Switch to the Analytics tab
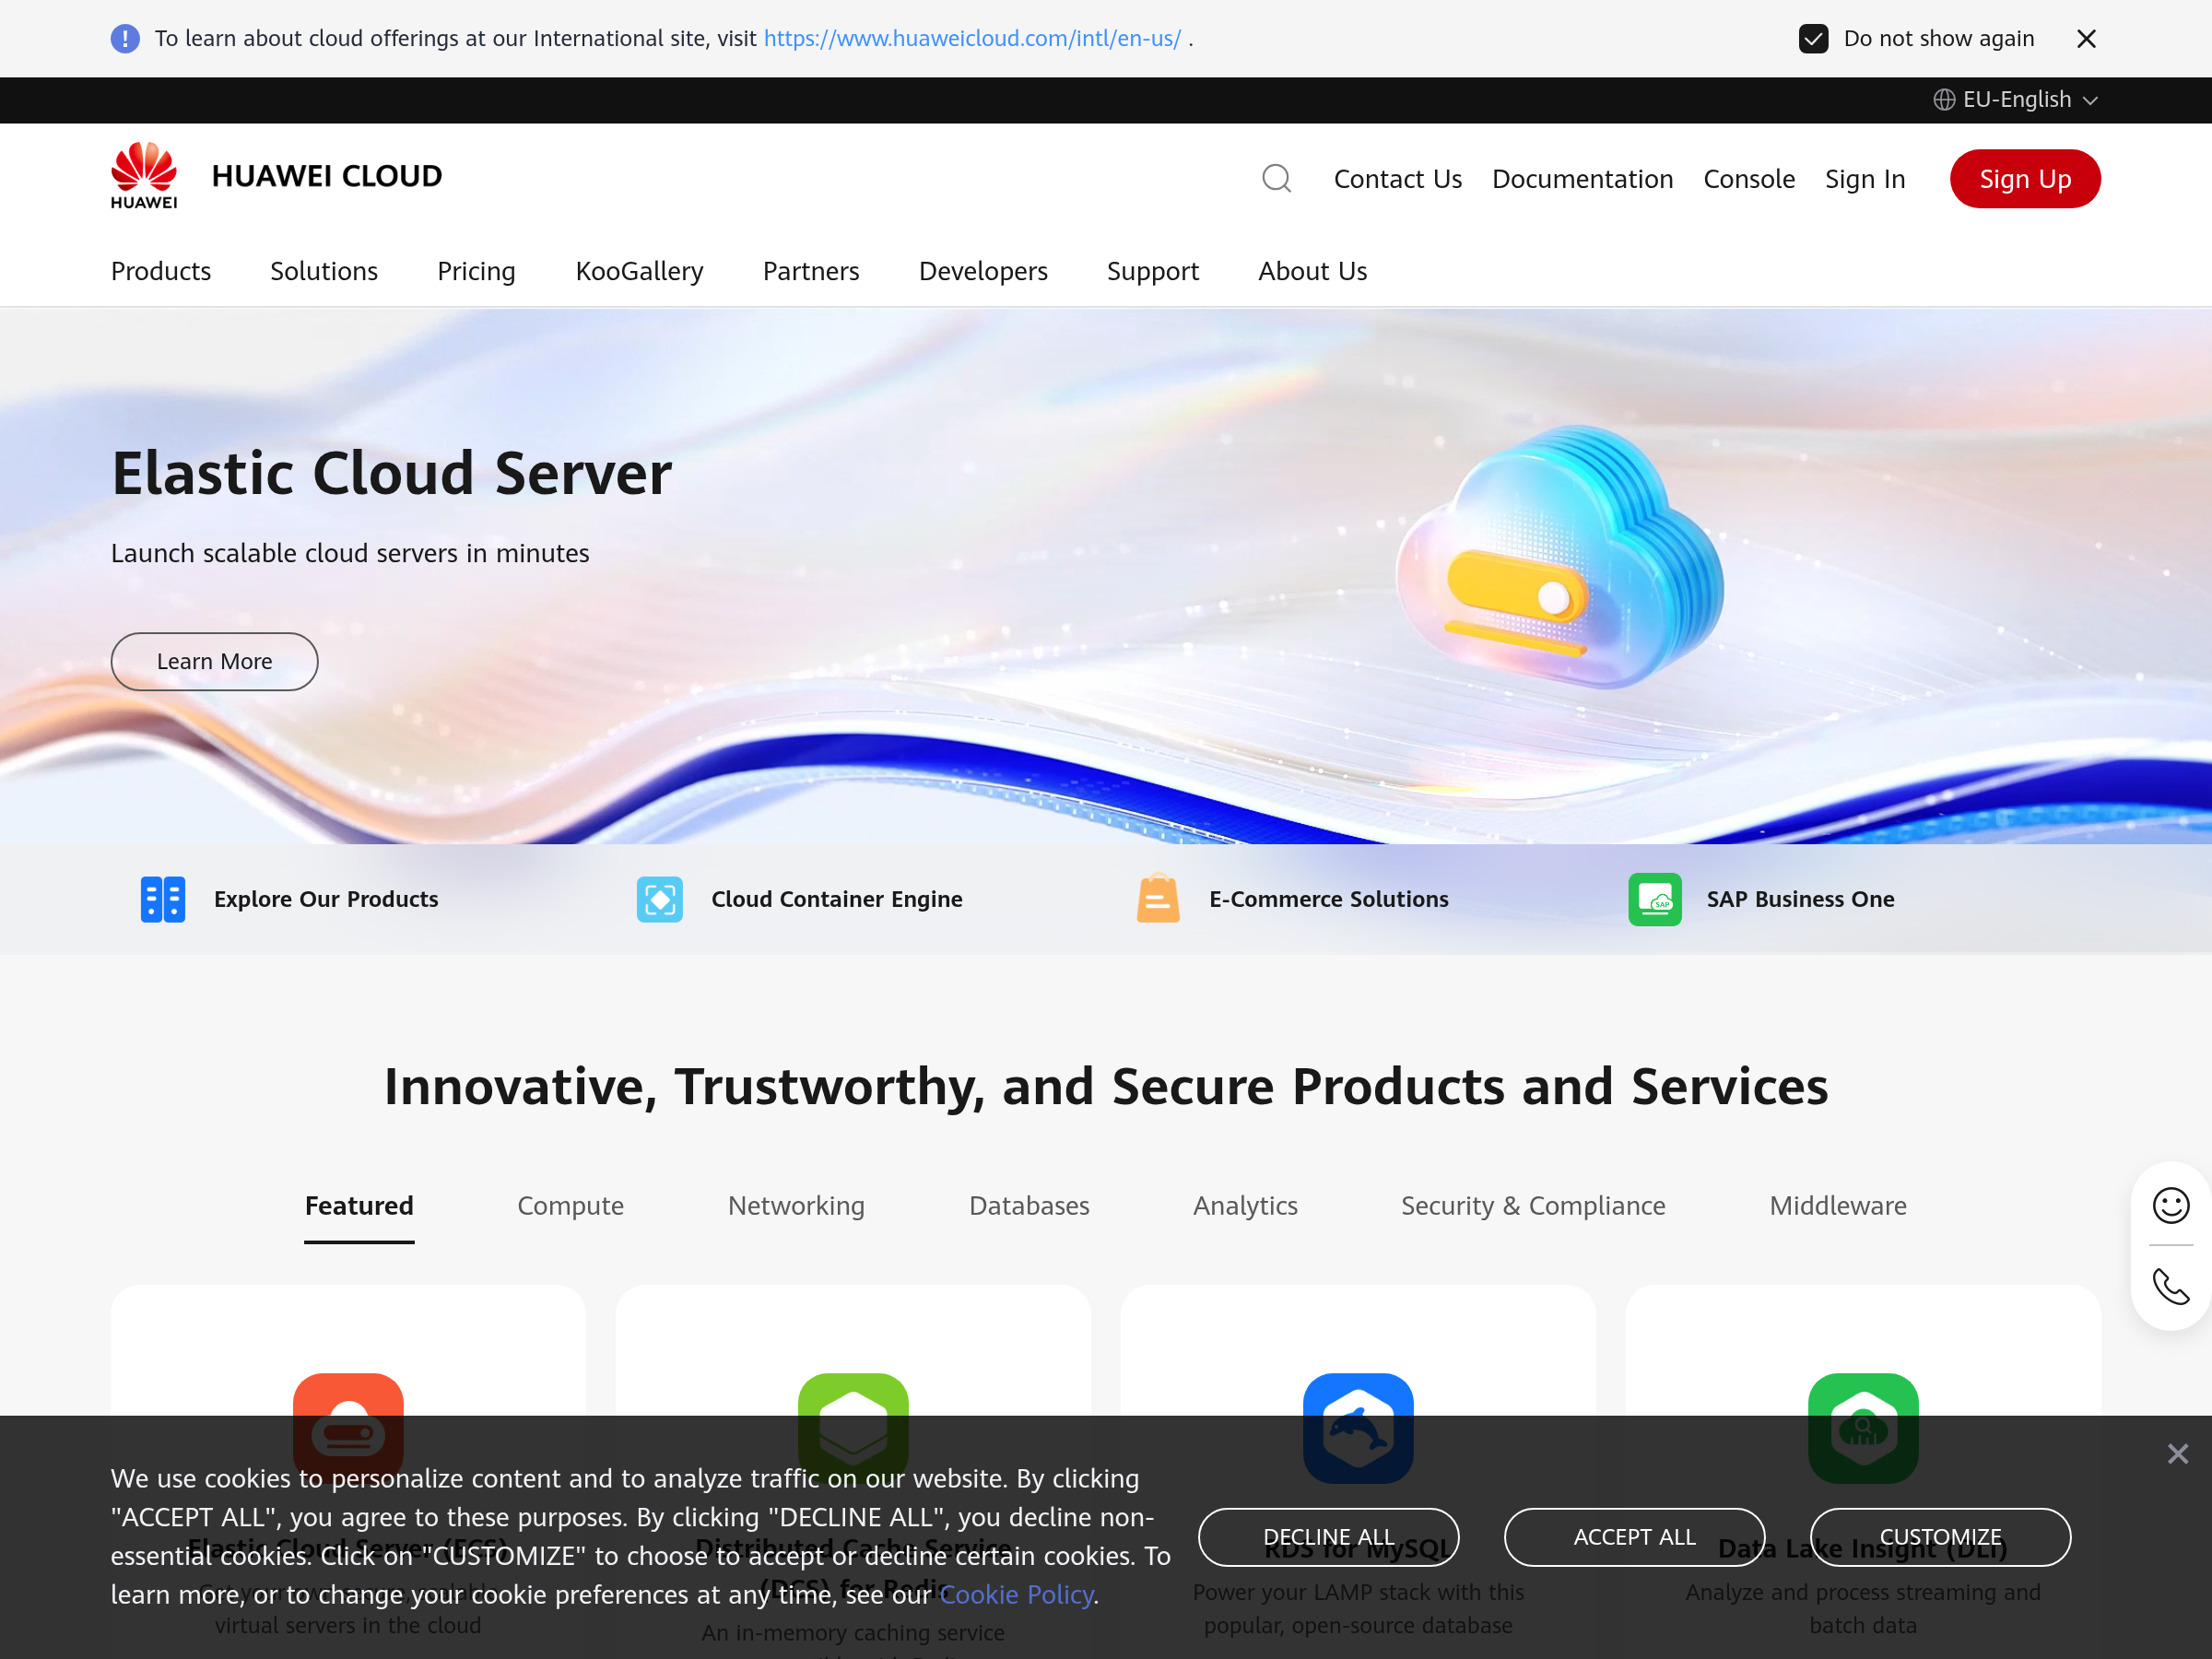This screenshot has width=2212, height=1659. point(1245,1206)
